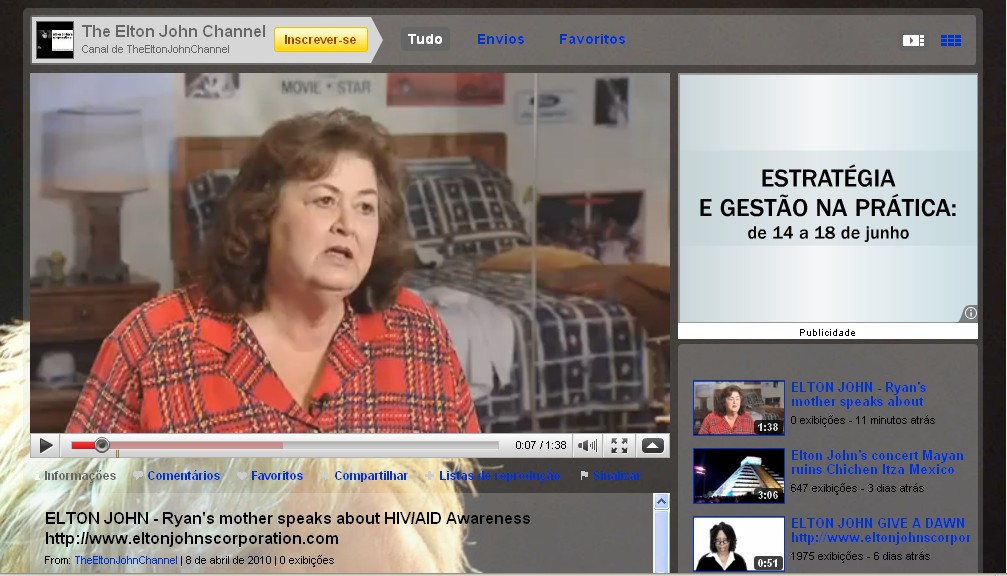
Task: Click the 647 exibições - 3 dias atrás text
Action: (857, 488)
